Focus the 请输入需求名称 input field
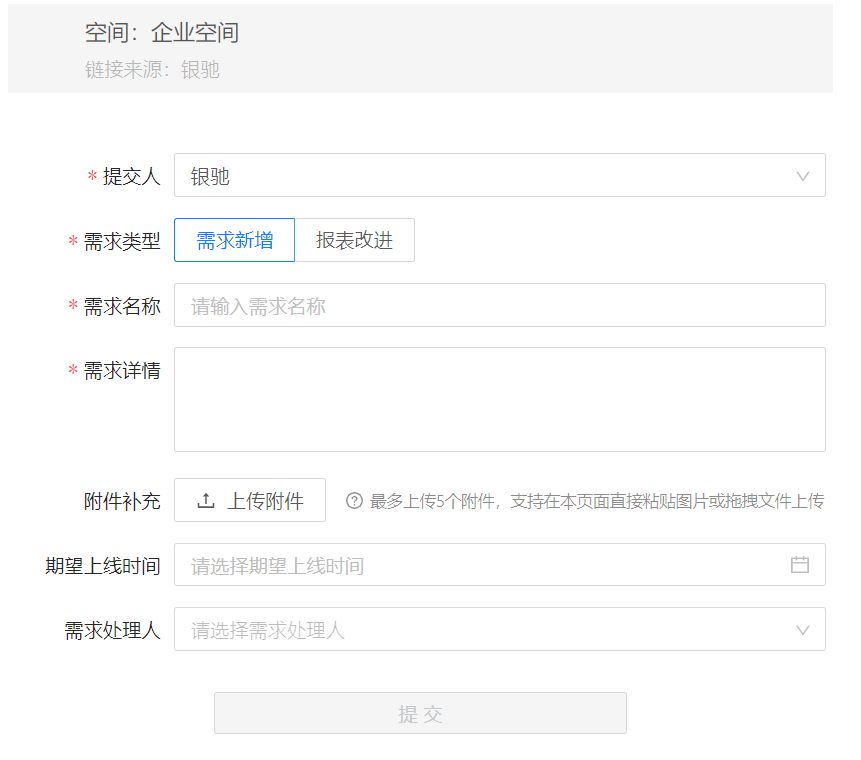 tap(499, 306)
